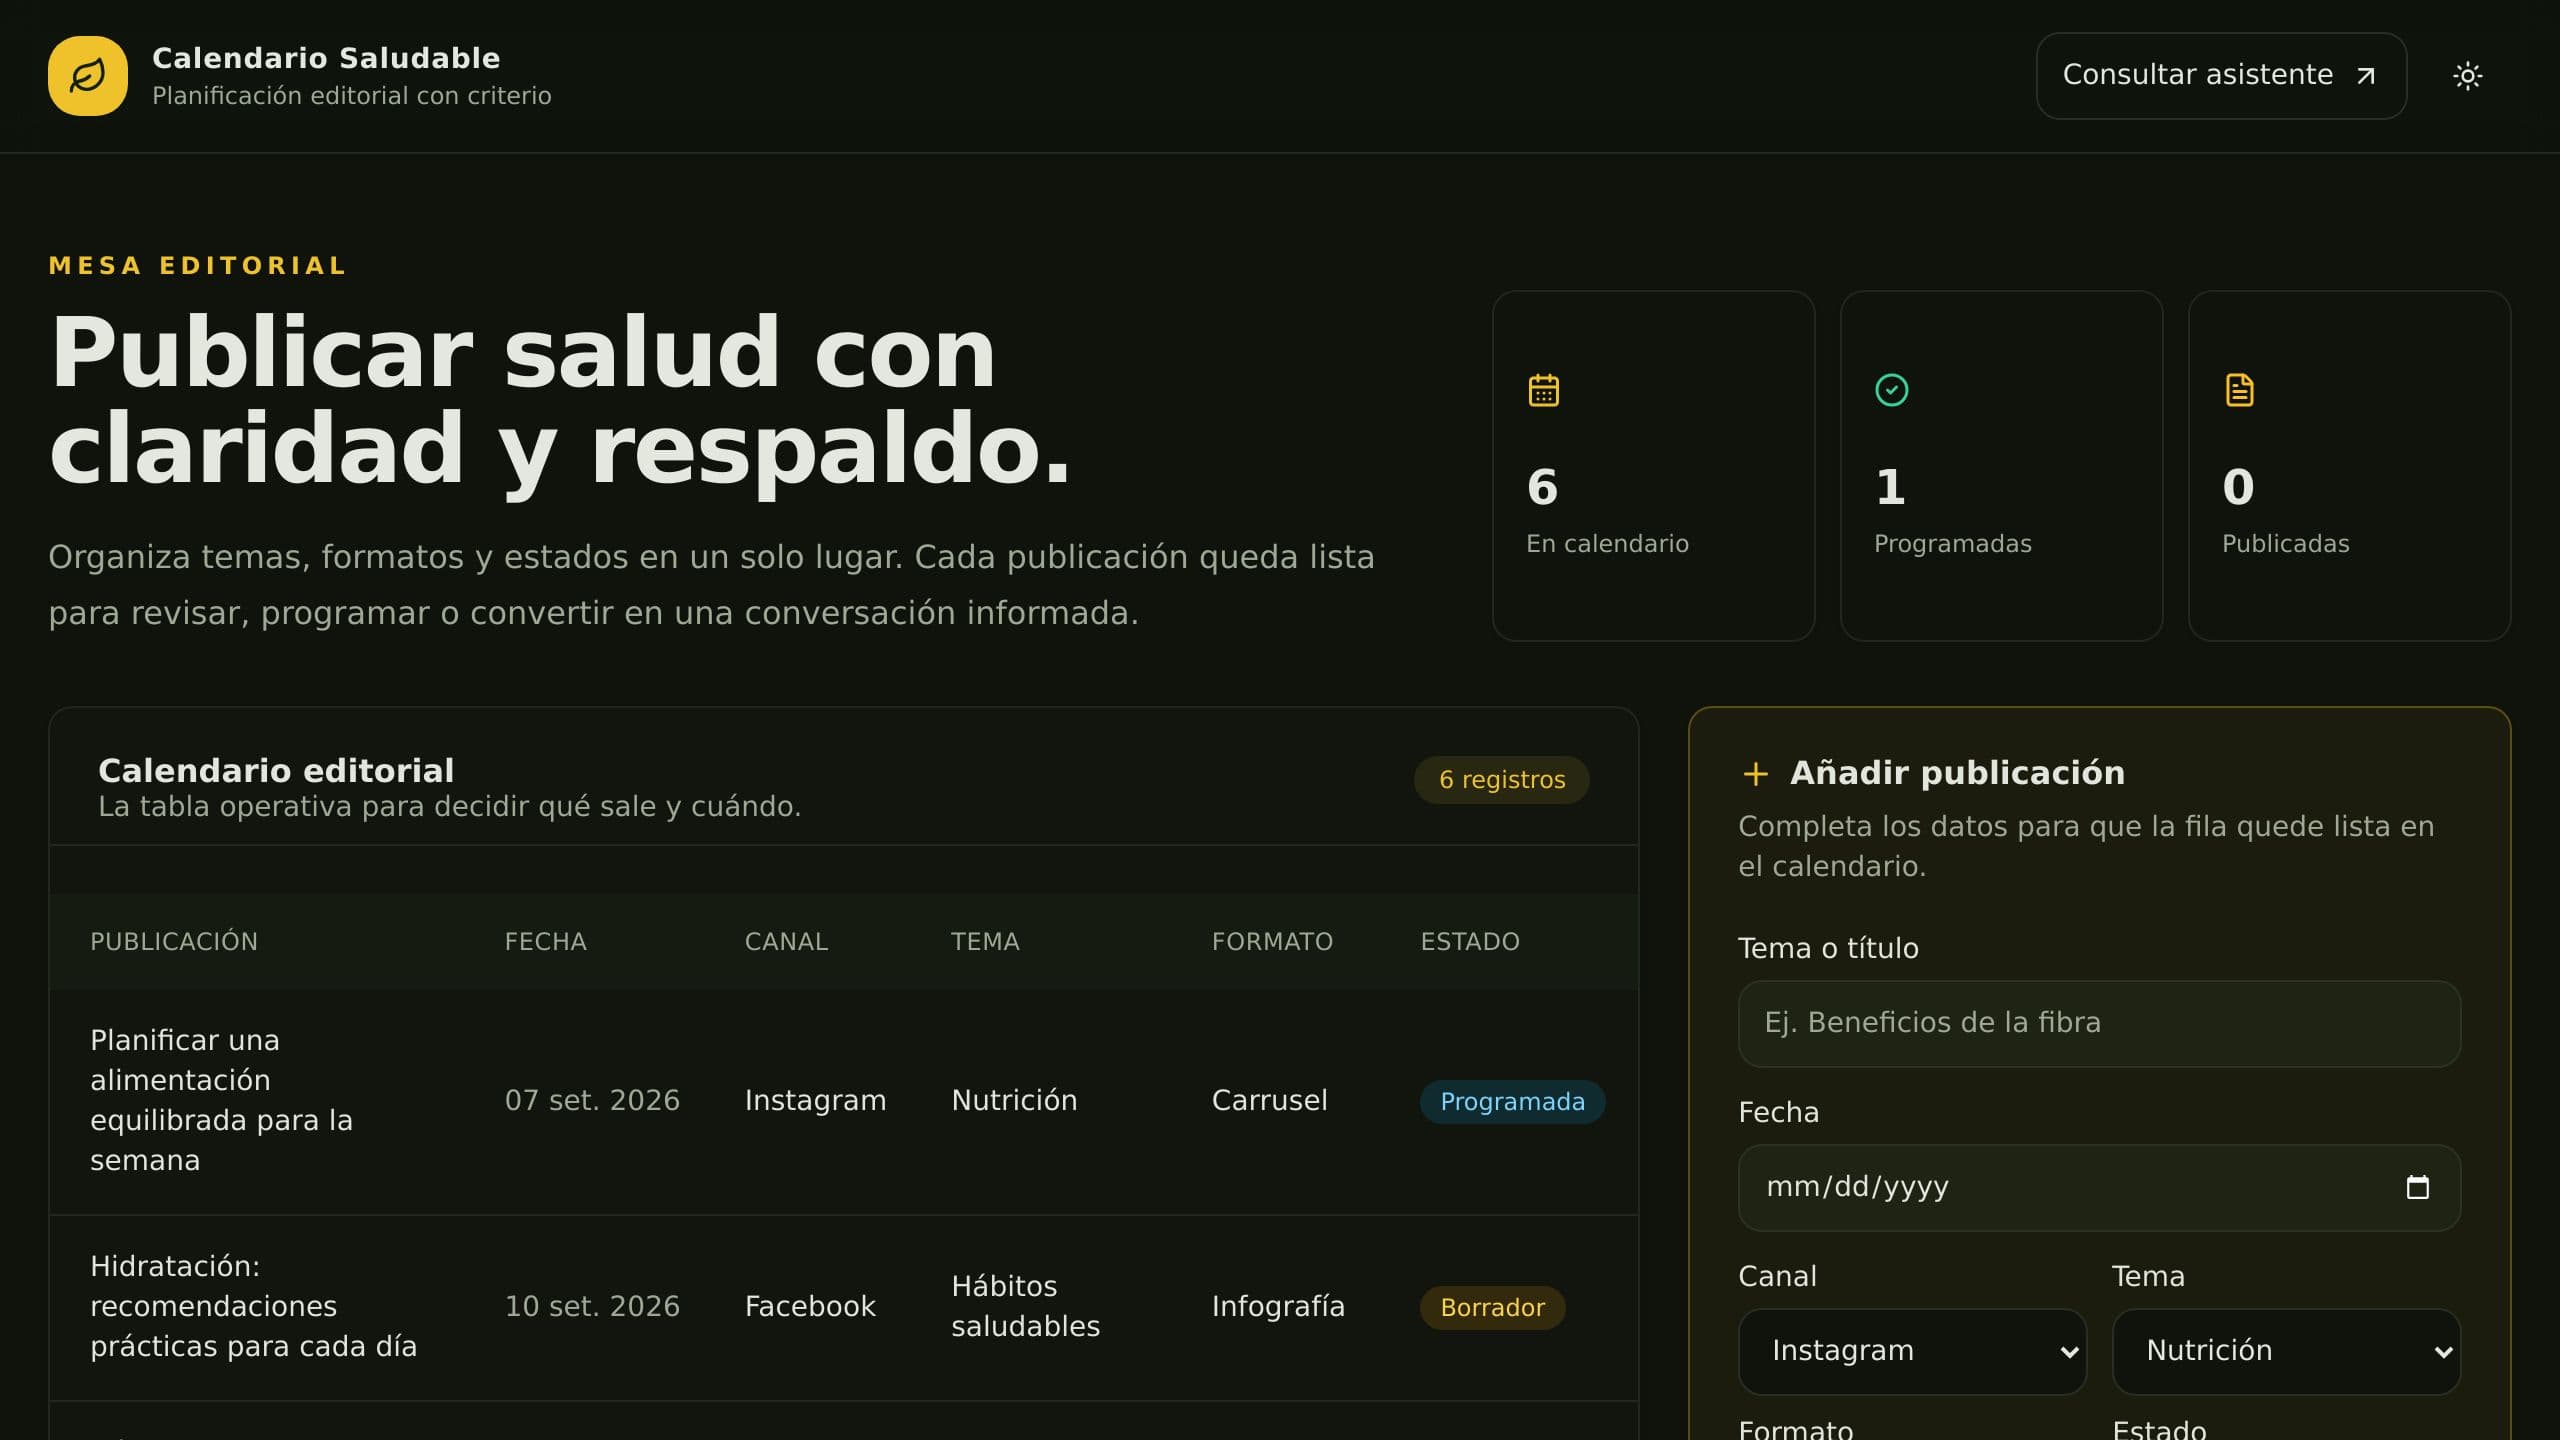Click the 'MESA EDITORIAL' eyebrow label
2560x1440 pixels.
click(197, 266)
